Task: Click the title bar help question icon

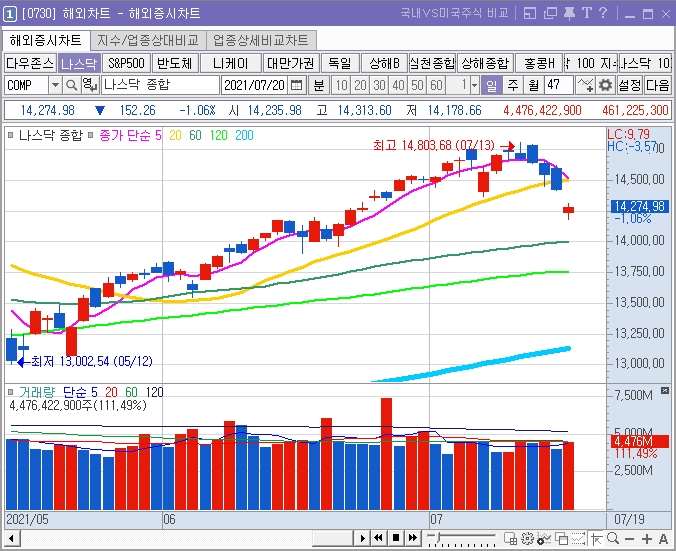Action: [603, 13]
